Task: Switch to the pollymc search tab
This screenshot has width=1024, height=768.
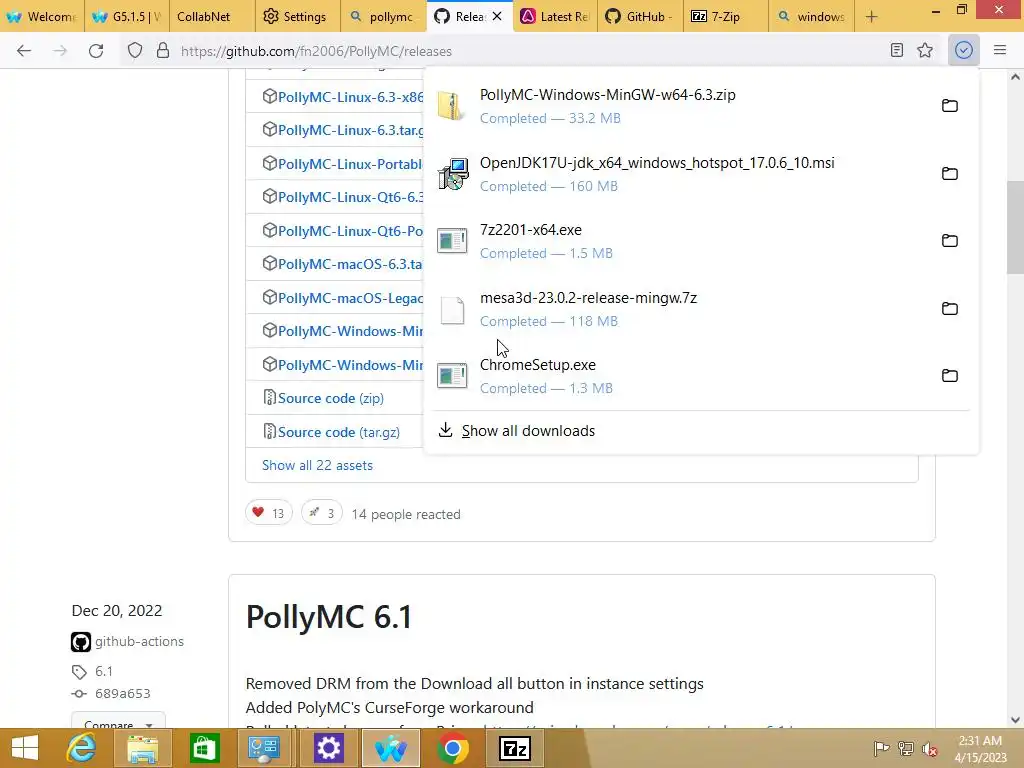Action: (x=383, y=16)
